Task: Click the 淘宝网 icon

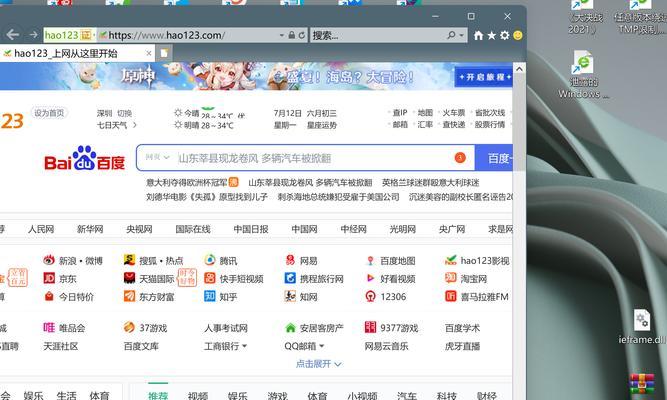Action: (450, 278)
